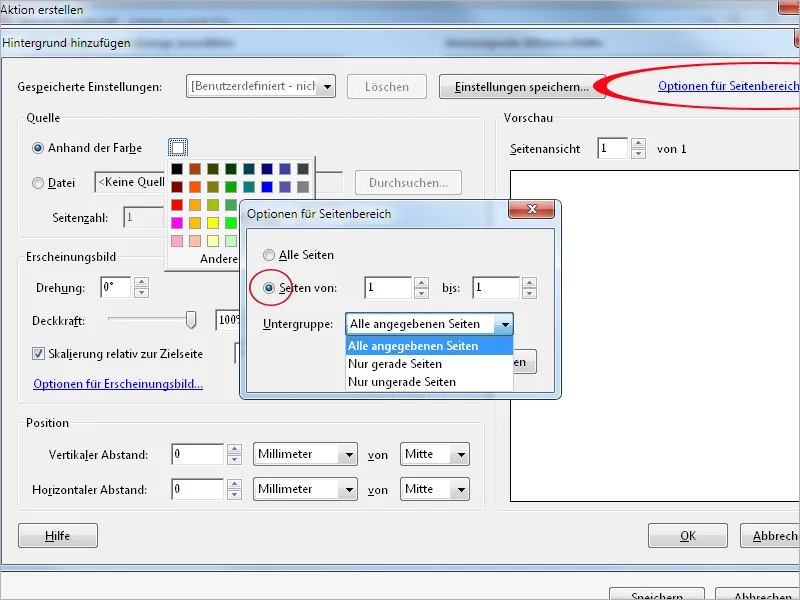Pick the navy blue swatch in top row
Viewport: 800px width, 600px height.
267,169
